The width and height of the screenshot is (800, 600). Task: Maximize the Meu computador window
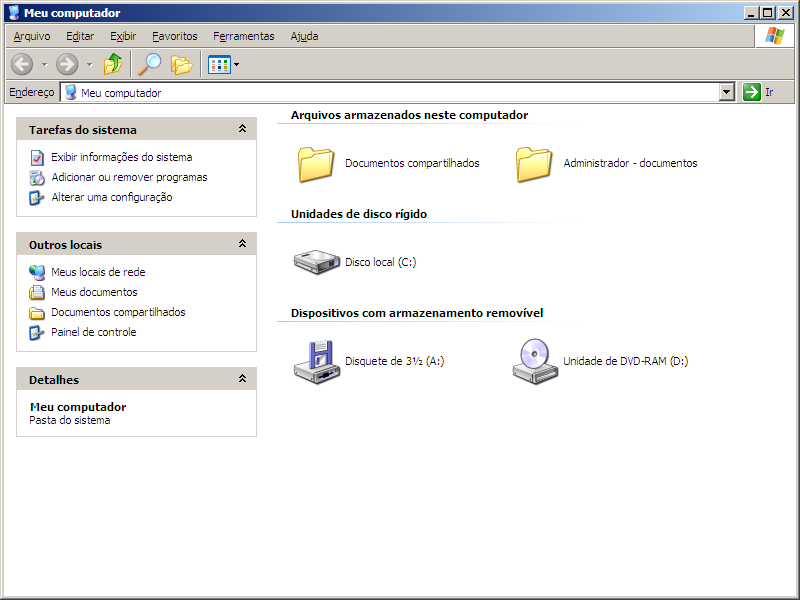point(768,13)
